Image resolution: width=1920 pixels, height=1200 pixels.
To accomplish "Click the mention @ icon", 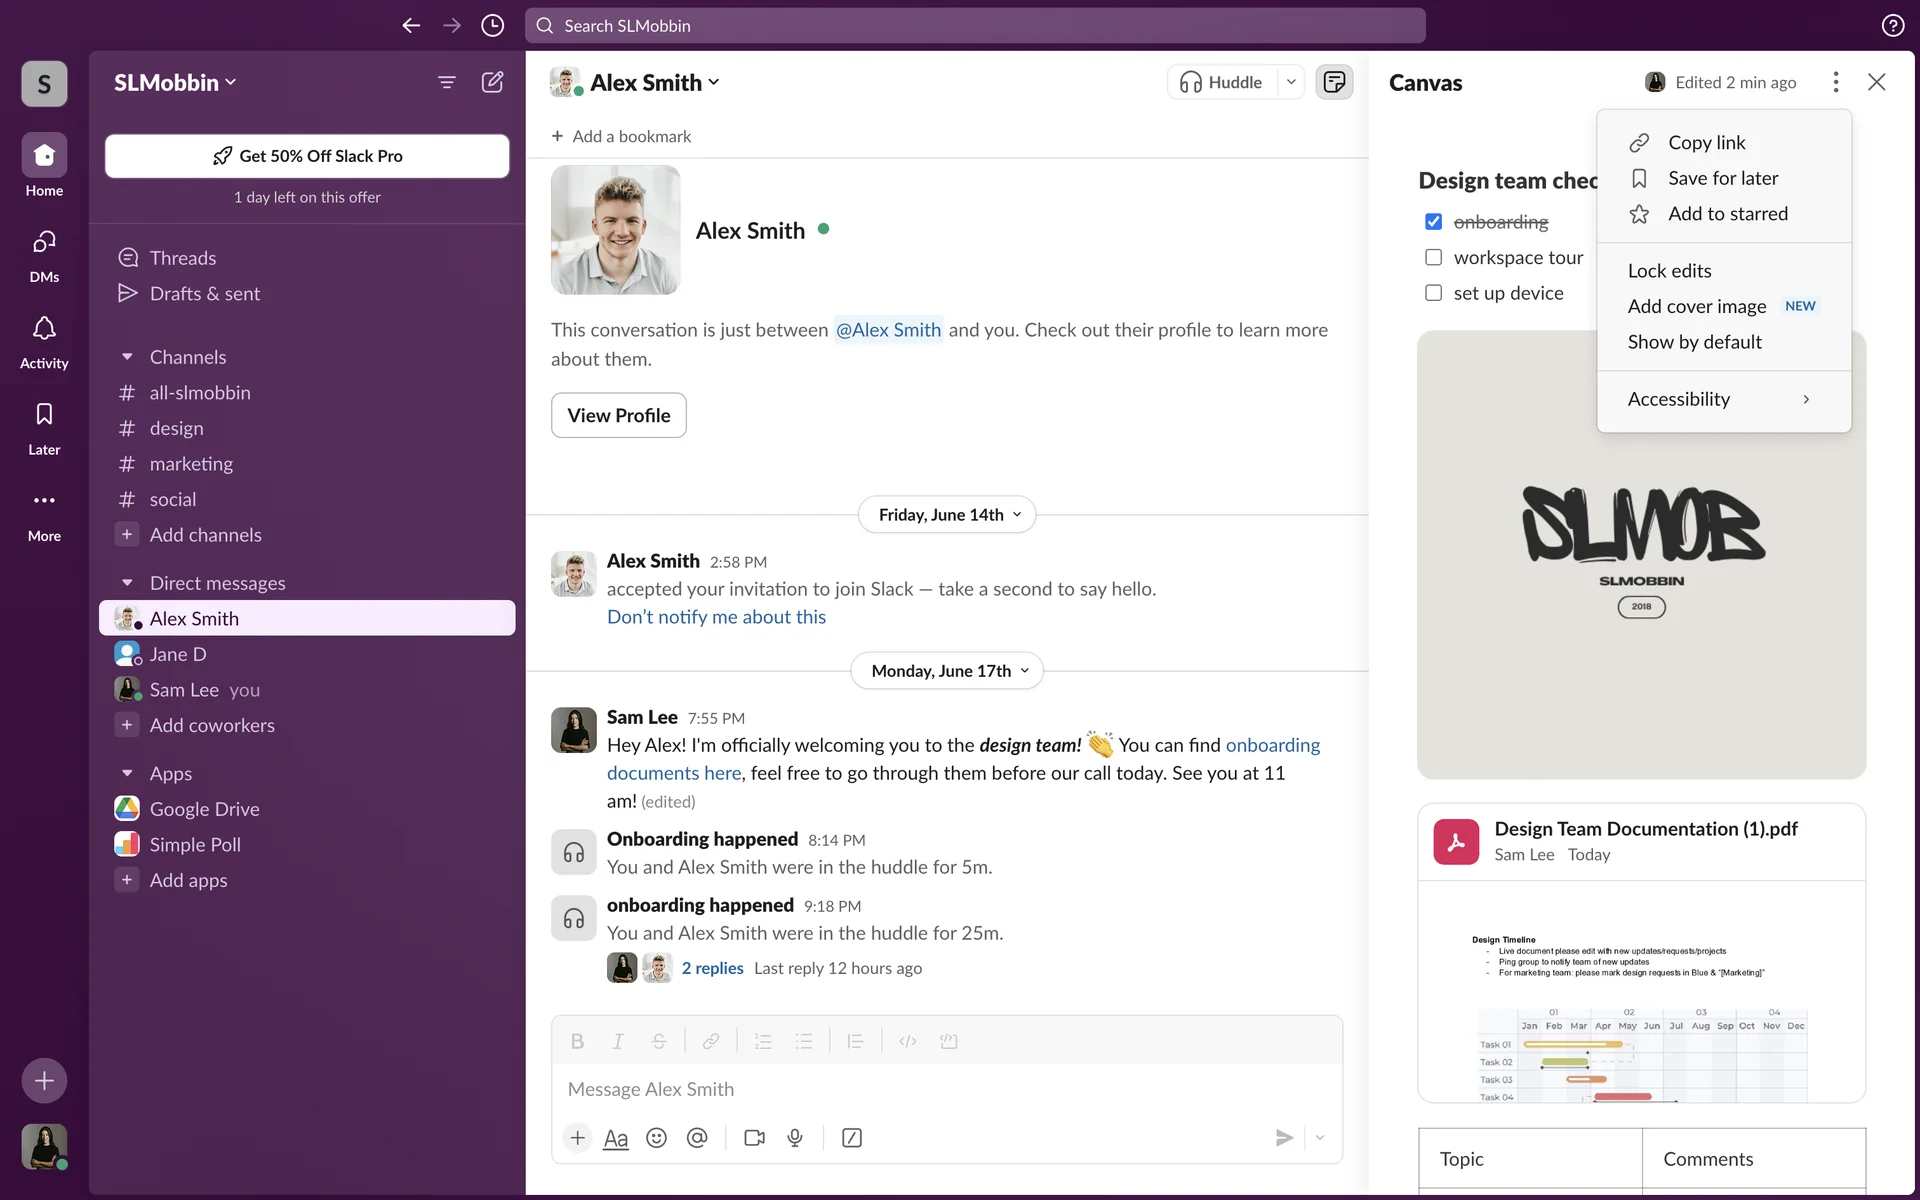I will (697, 1138).
